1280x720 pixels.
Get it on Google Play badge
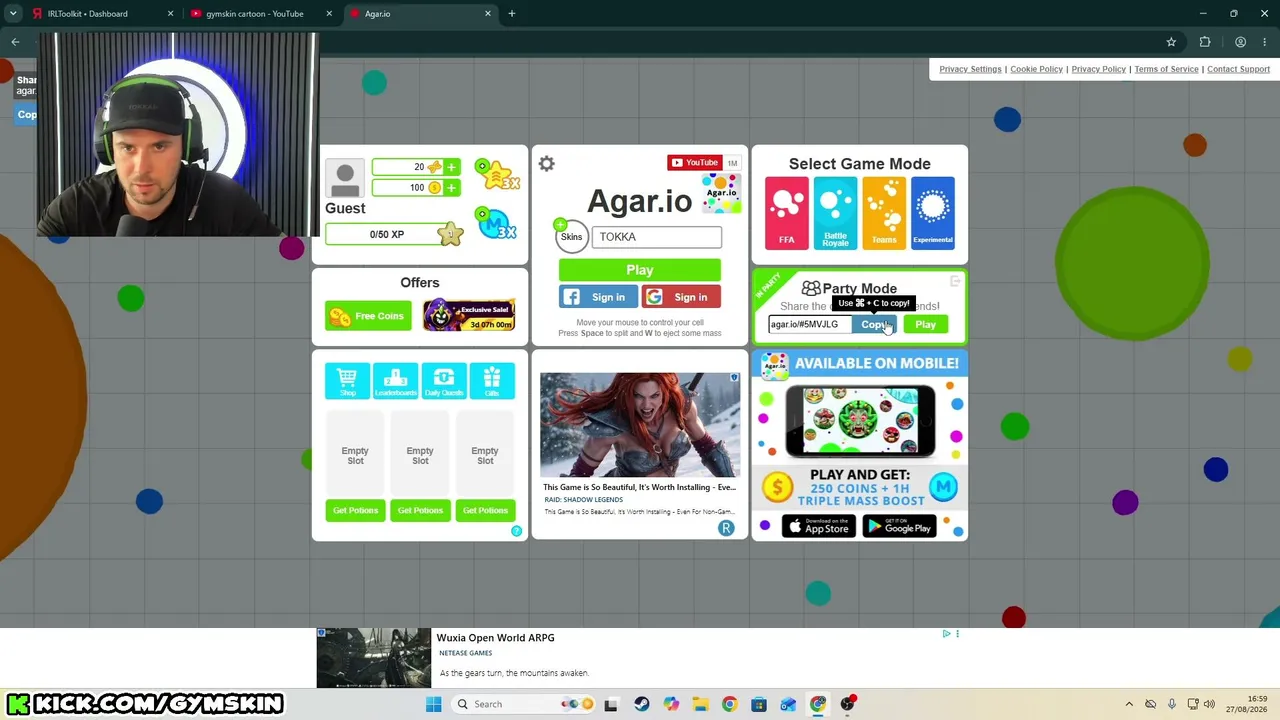(x=899, y=527)
